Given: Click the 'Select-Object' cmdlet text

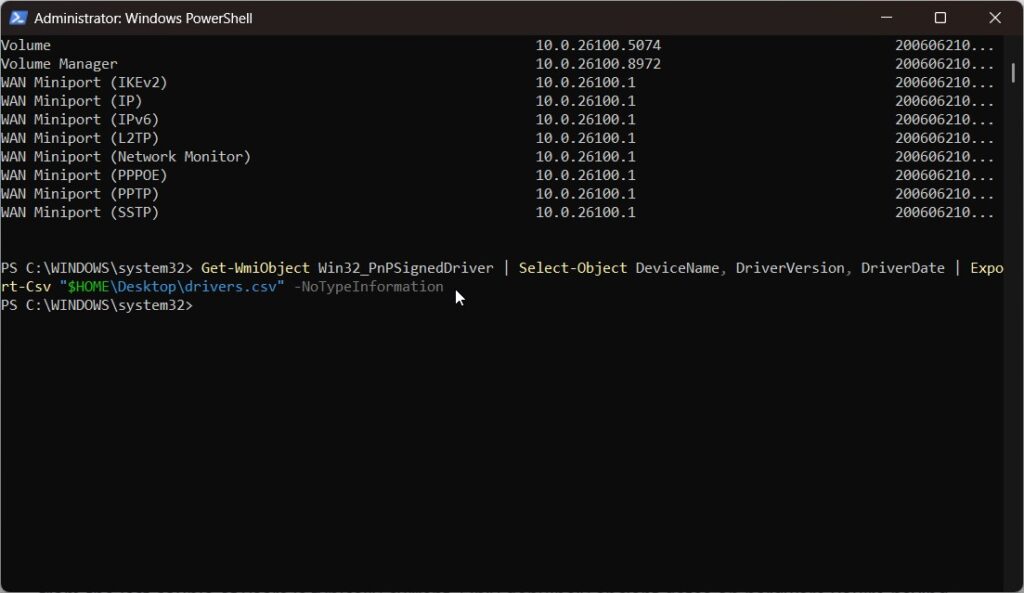Looking at the screenshot, I should (573, 268).
